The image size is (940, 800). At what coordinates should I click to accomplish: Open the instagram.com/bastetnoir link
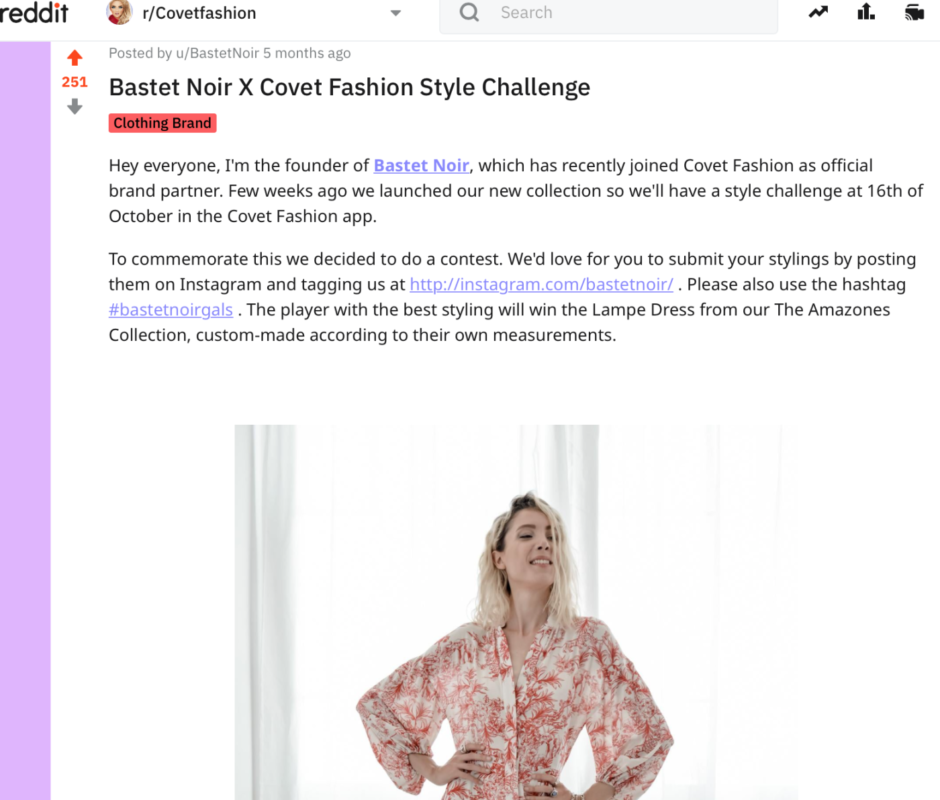pos(541,284)
